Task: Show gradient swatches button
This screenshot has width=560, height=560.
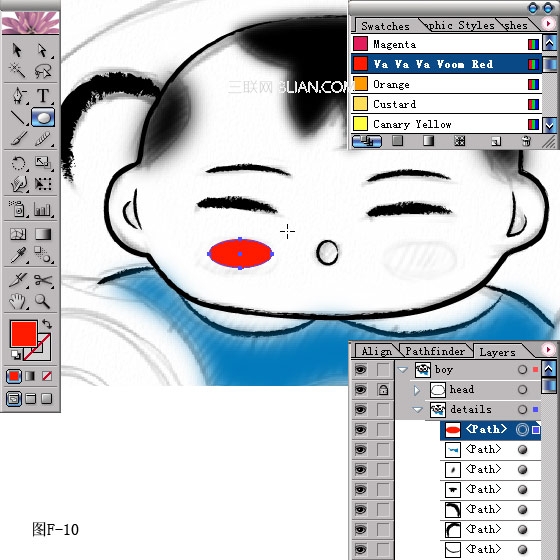Action: point(428,141)
